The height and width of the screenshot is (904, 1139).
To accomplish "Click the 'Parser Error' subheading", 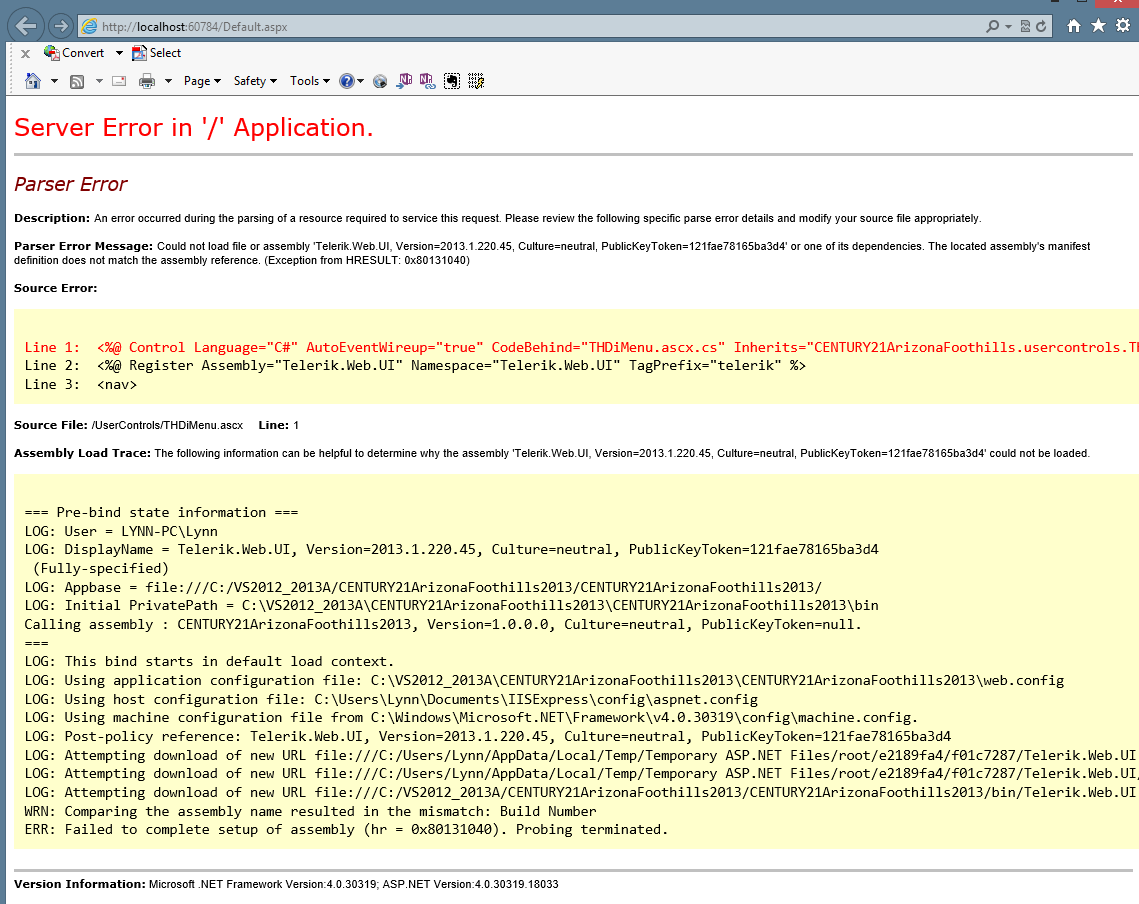I will (x=70, y=185).
